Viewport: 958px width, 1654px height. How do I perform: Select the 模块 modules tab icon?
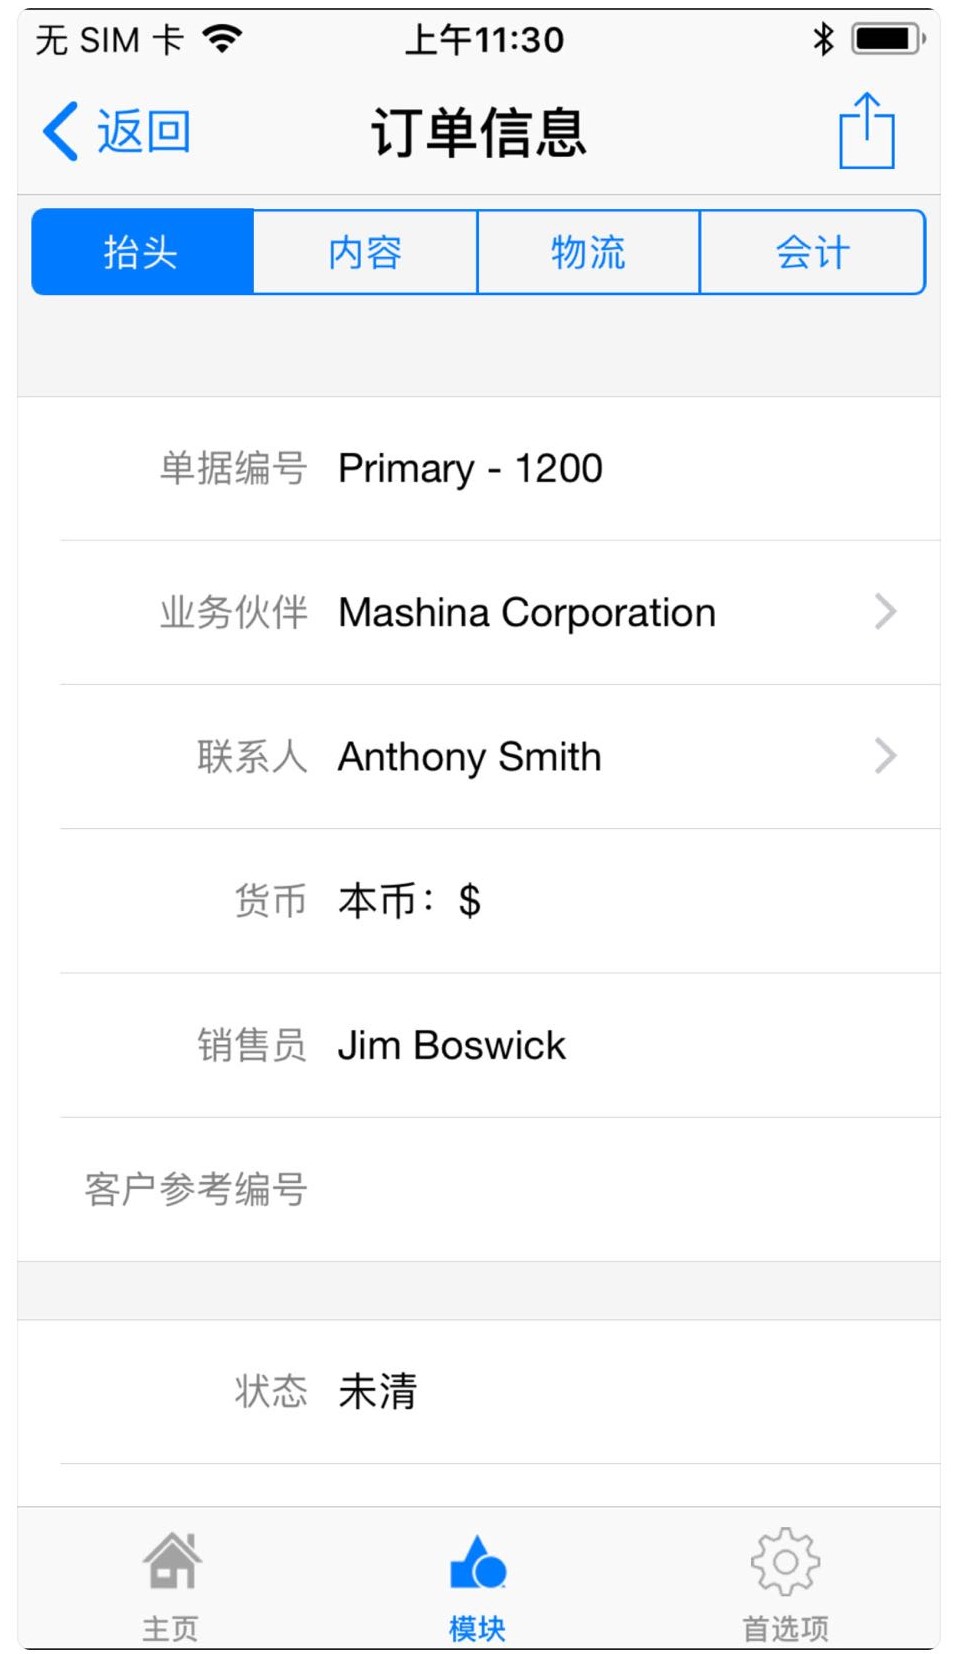[x=478, y=1562]
